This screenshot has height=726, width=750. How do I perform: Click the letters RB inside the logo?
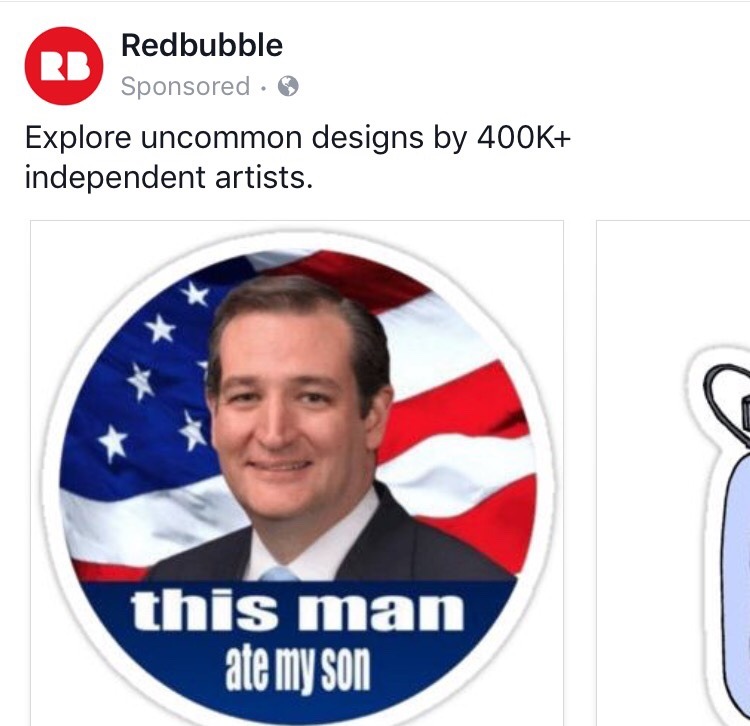coord(65,66)
